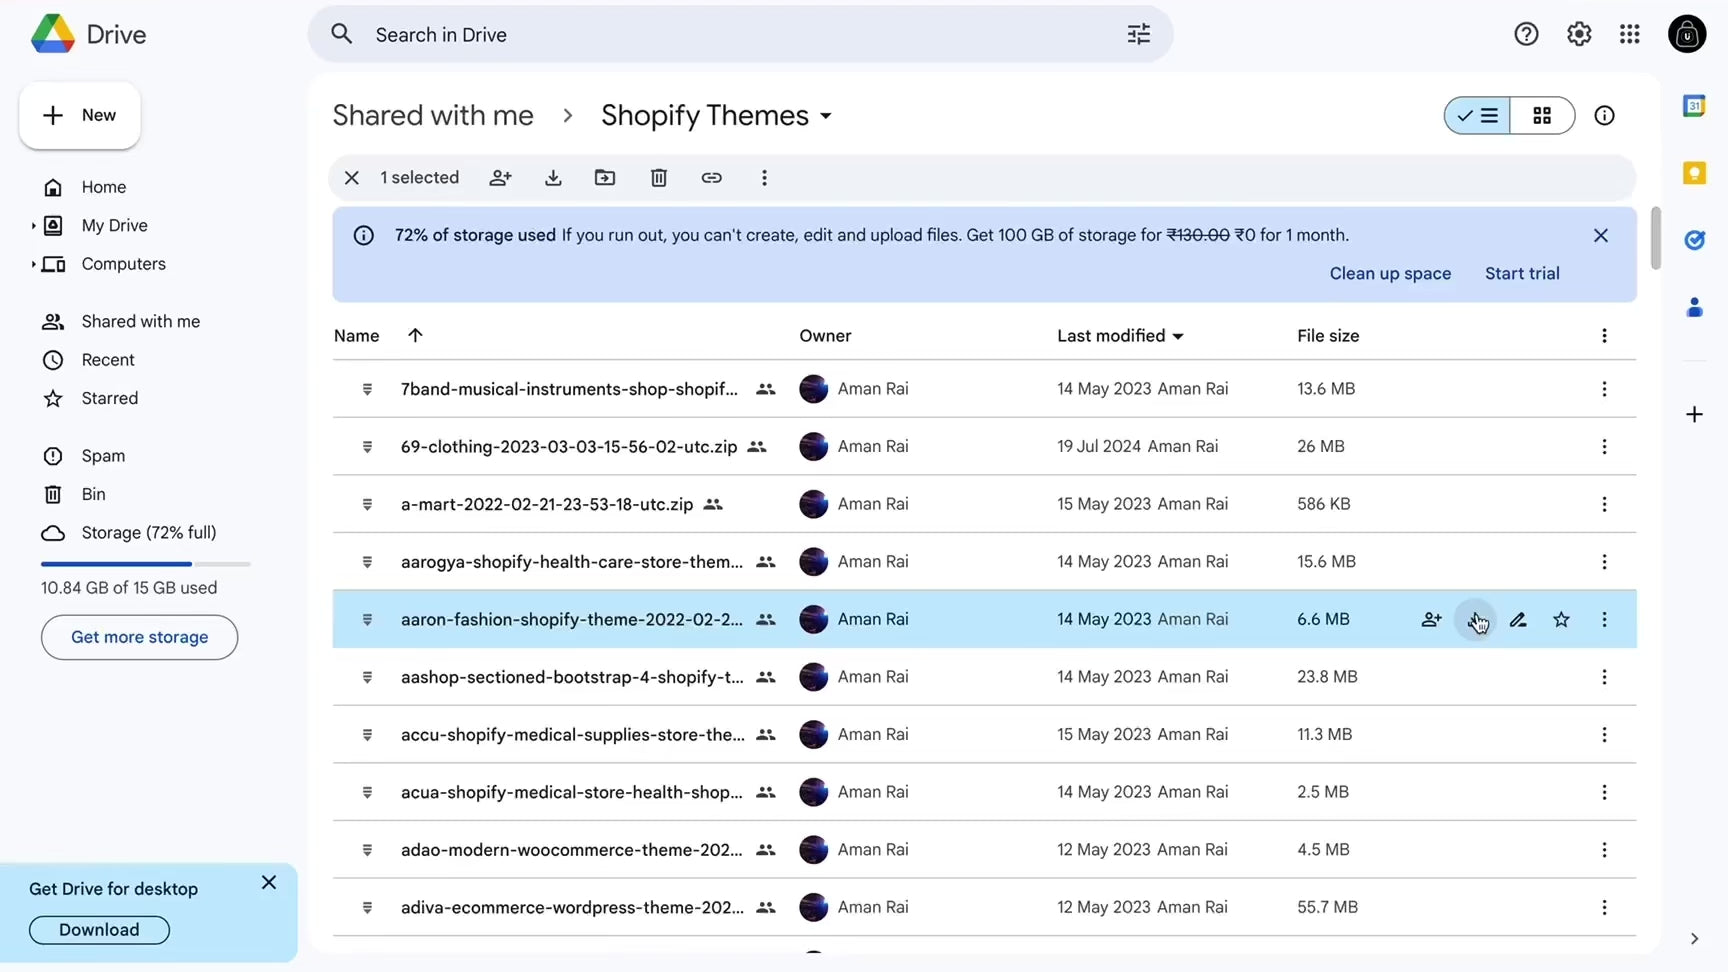Open the column options three-dot menu
This screenshot has width=1728, height=972.
1604,336
